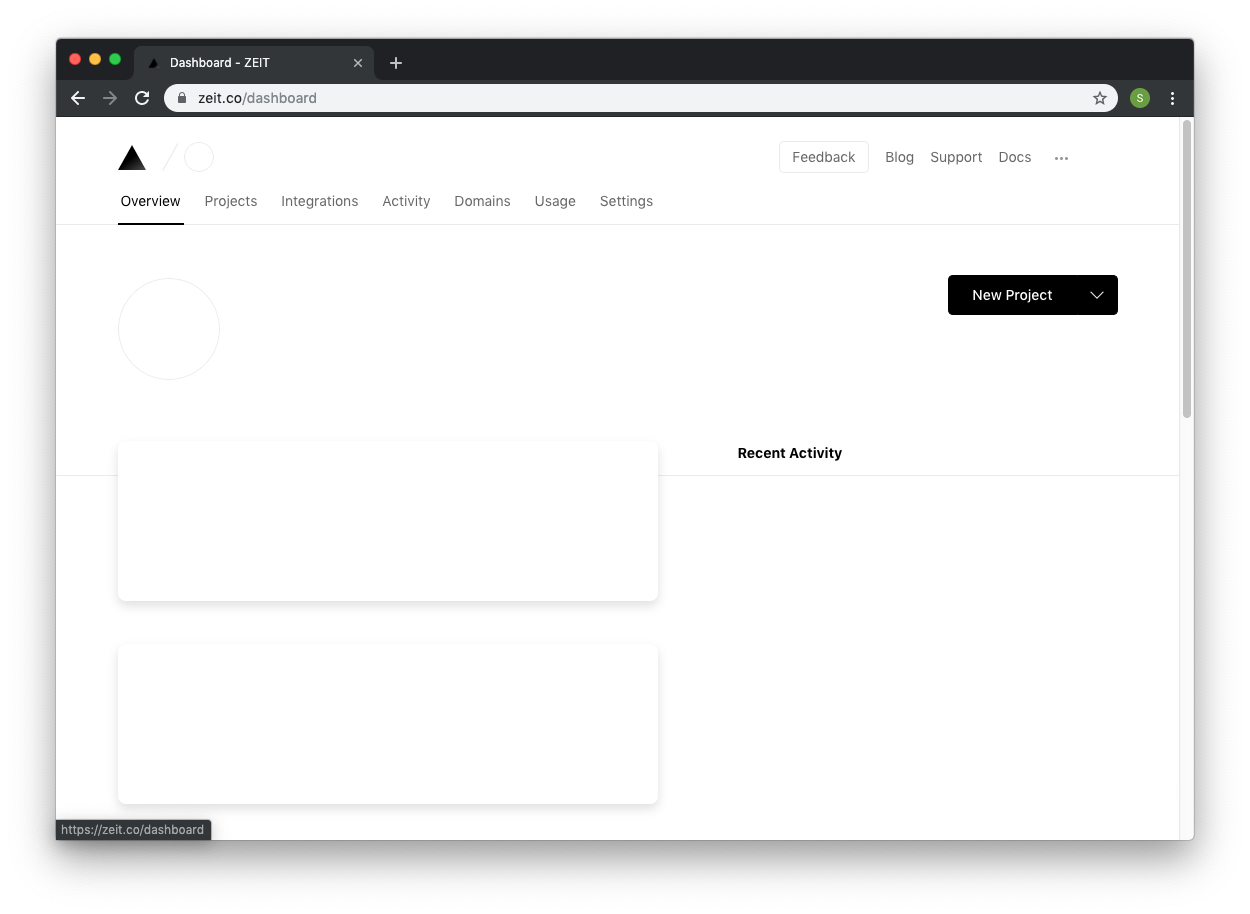This screenshot has width=1250, height=914.
Task: Switch to the Projects tab
Action: pos(231,201)
